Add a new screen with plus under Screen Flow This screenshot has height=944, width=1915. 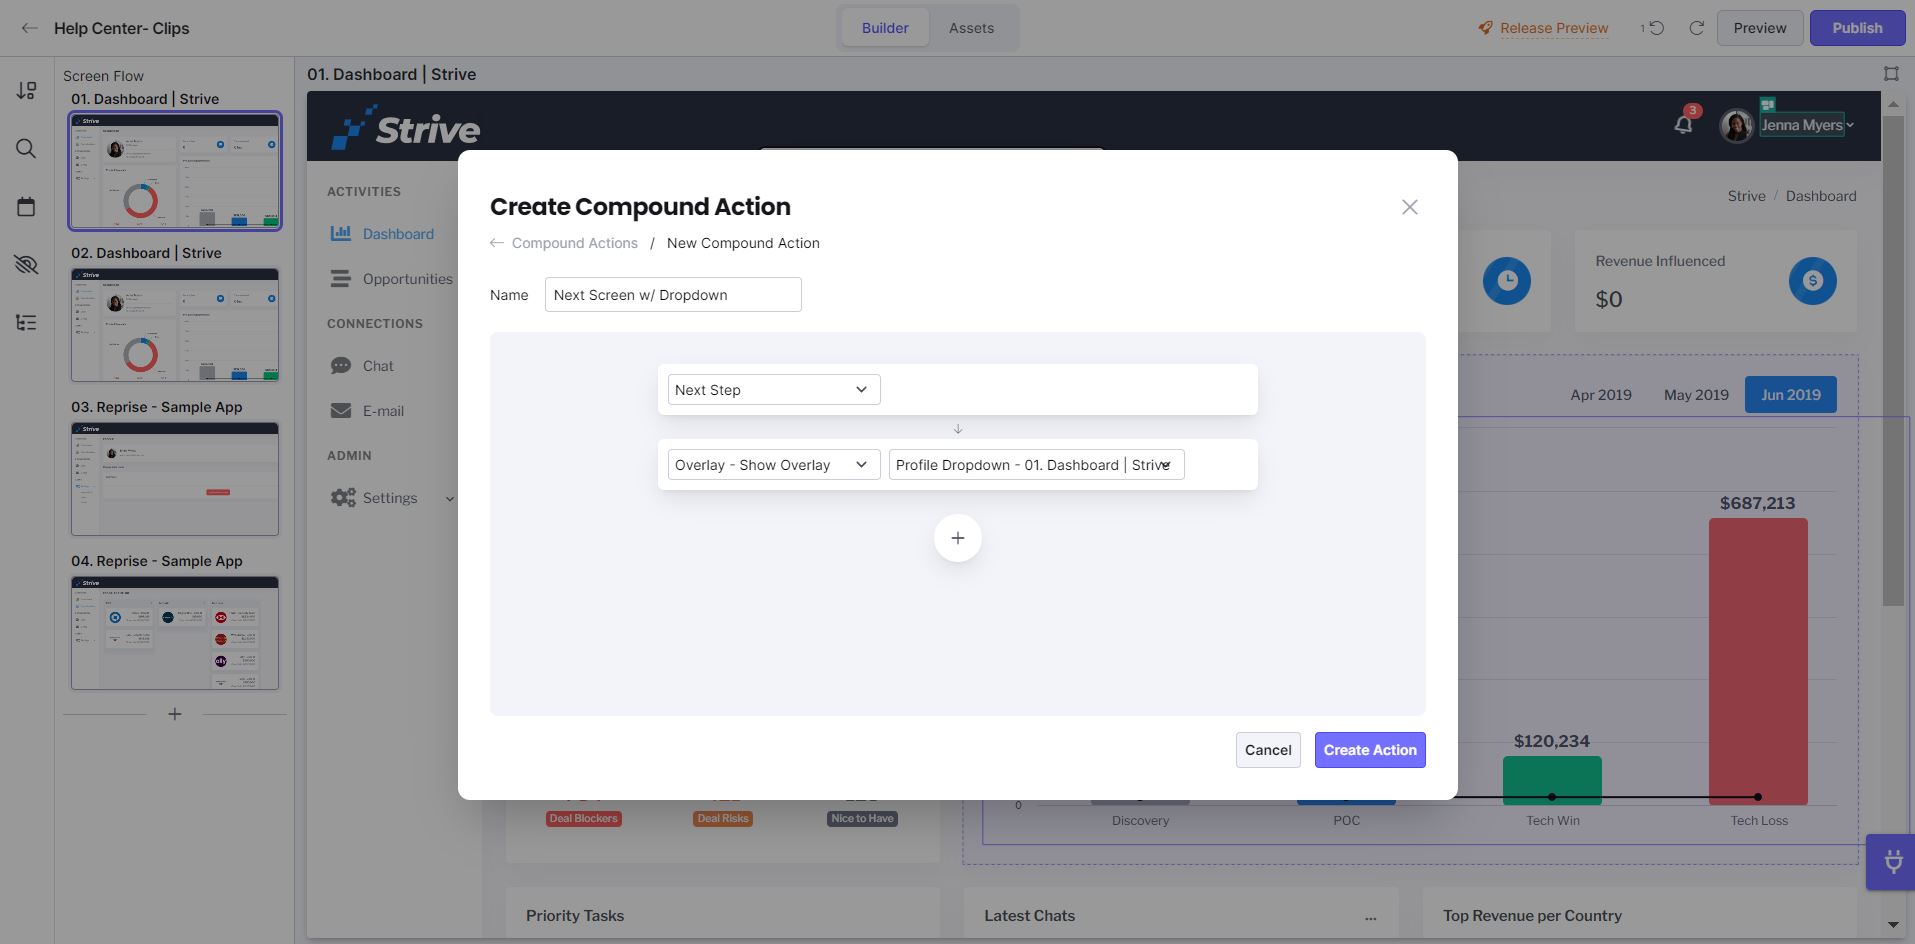(x=175, y=714)
